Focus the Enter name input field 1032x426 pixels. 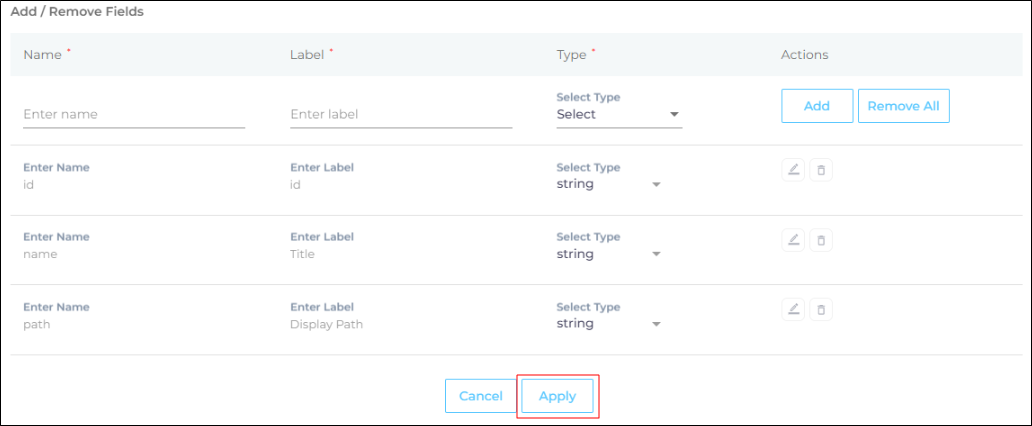coord(133,115)
